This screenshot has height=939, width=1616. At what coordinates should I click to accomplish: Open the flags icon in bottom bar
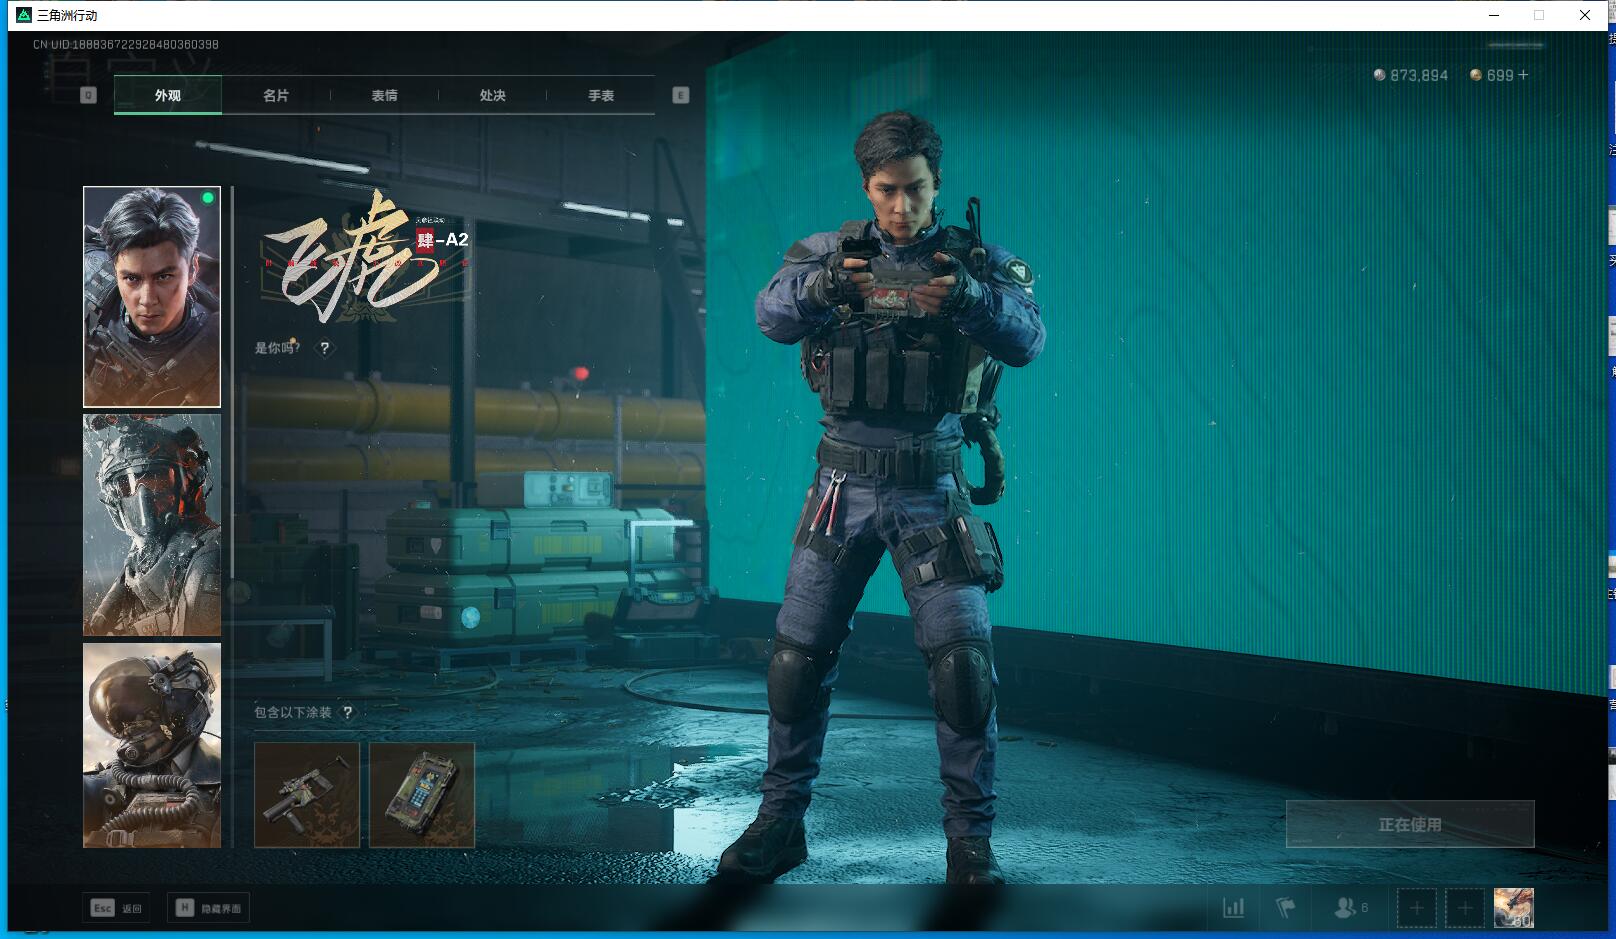1285,908
